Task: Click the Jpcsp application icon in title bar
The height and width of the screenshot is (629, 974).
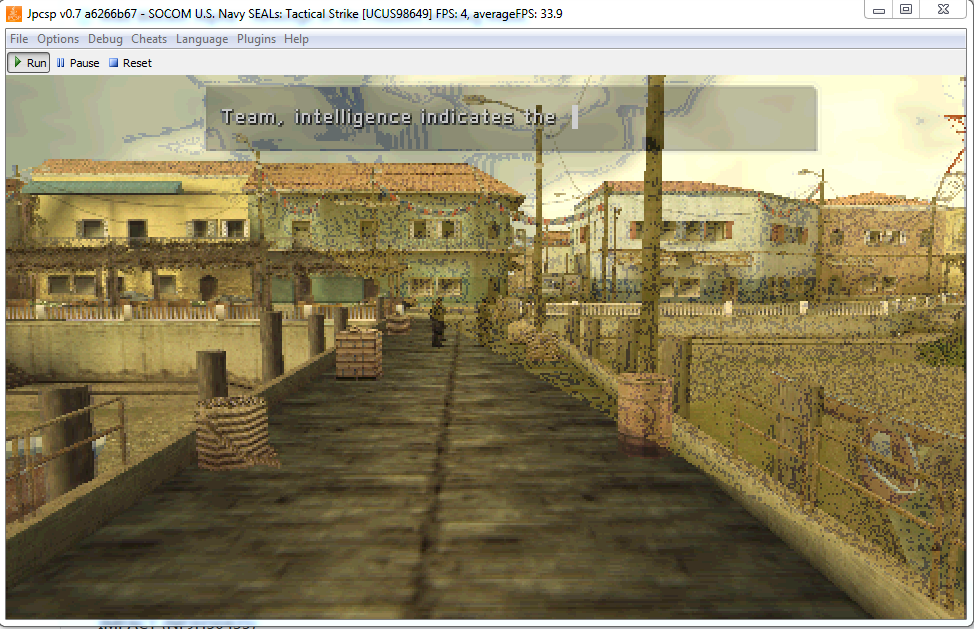Action: tap(14, 13)
